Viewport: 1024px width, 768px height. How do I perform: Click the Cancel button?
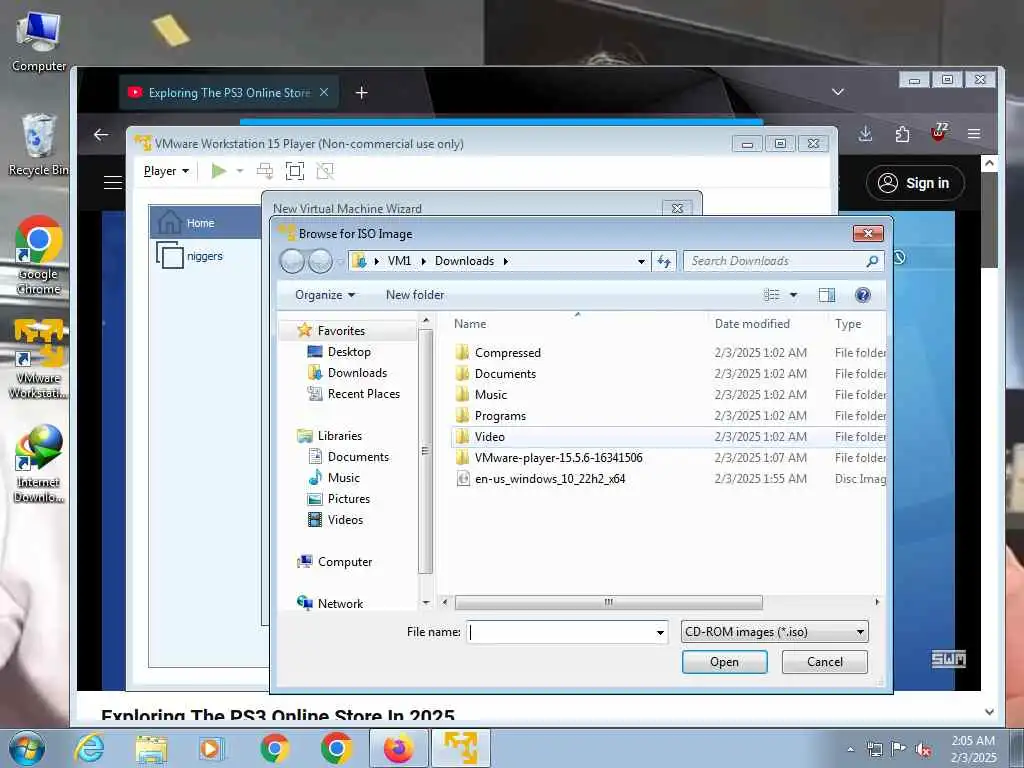pos(824,662)
